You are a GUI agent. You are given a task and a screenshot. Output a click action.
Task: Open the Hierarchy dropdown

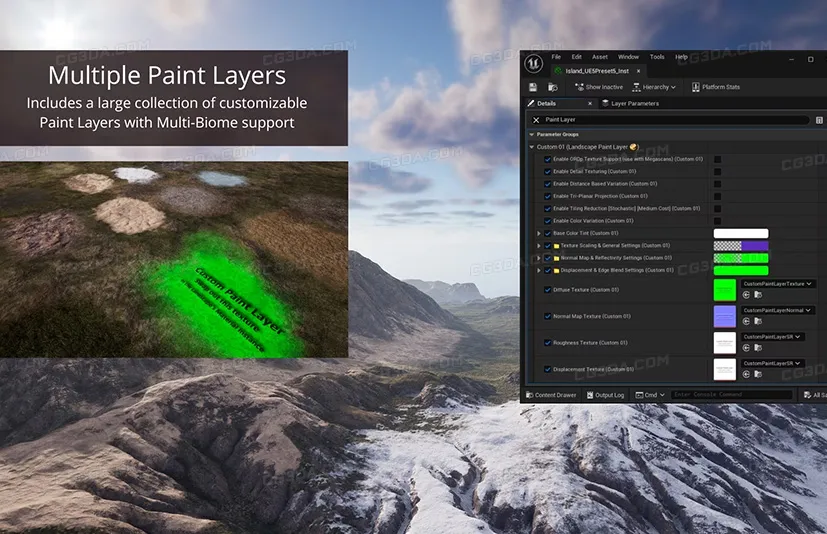pyautogui.click(x=654, y=87)
